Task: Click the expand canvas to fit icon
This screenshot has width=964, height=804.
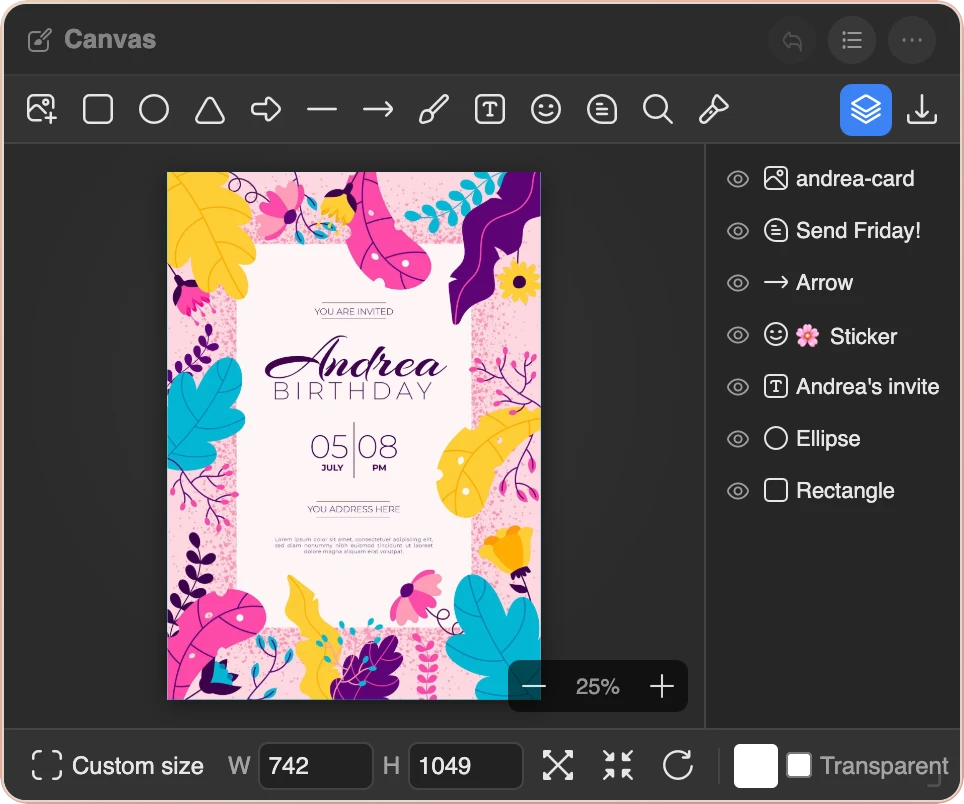Action: click(558, 765)
